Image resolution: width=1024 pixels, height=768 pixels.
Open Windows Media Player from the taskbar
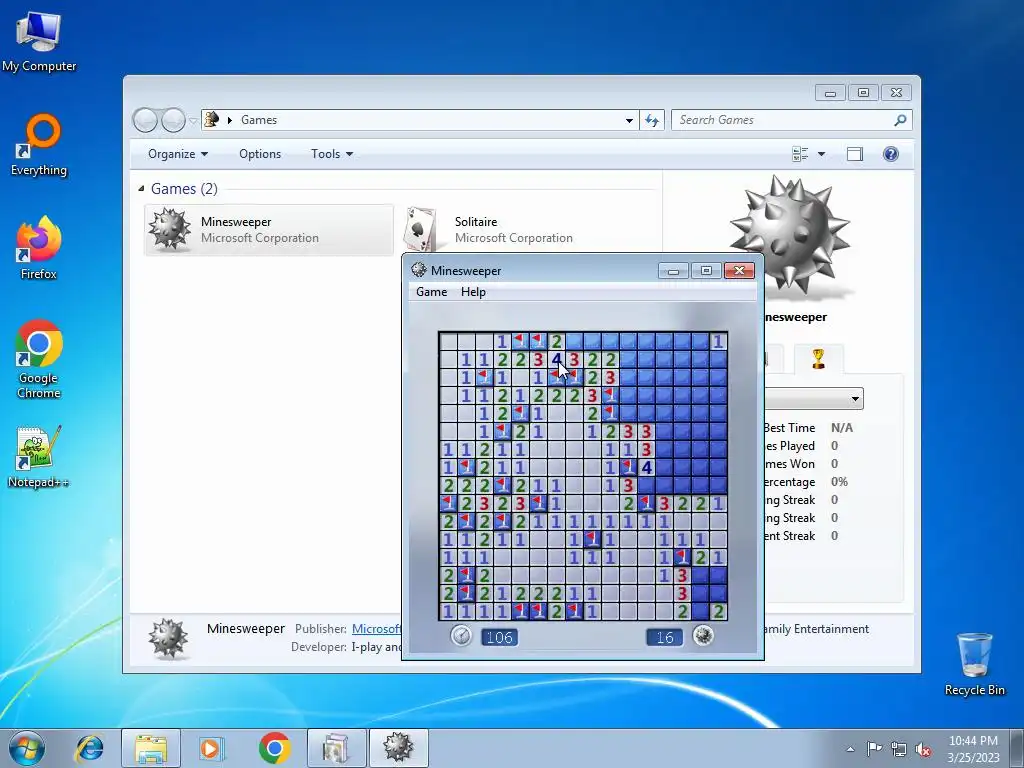pyautogui.click(x=211, y=748)
